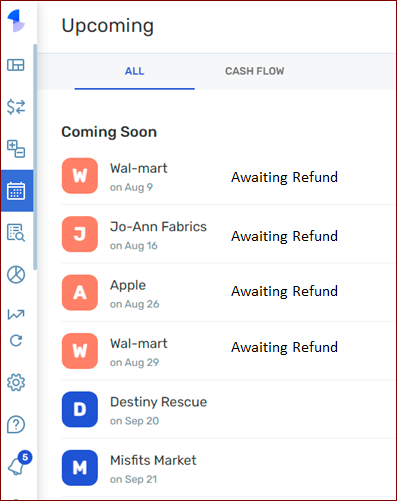Click the A avatar for Apple
397x501 pixels.
coord(80,292)
